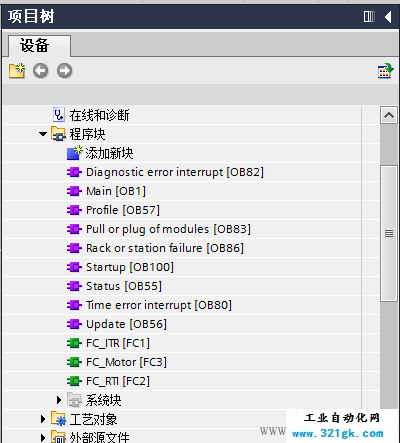Toggle column view icon in project tree header
The height and width of the screenshot is (443, 400).
(369, 16)
